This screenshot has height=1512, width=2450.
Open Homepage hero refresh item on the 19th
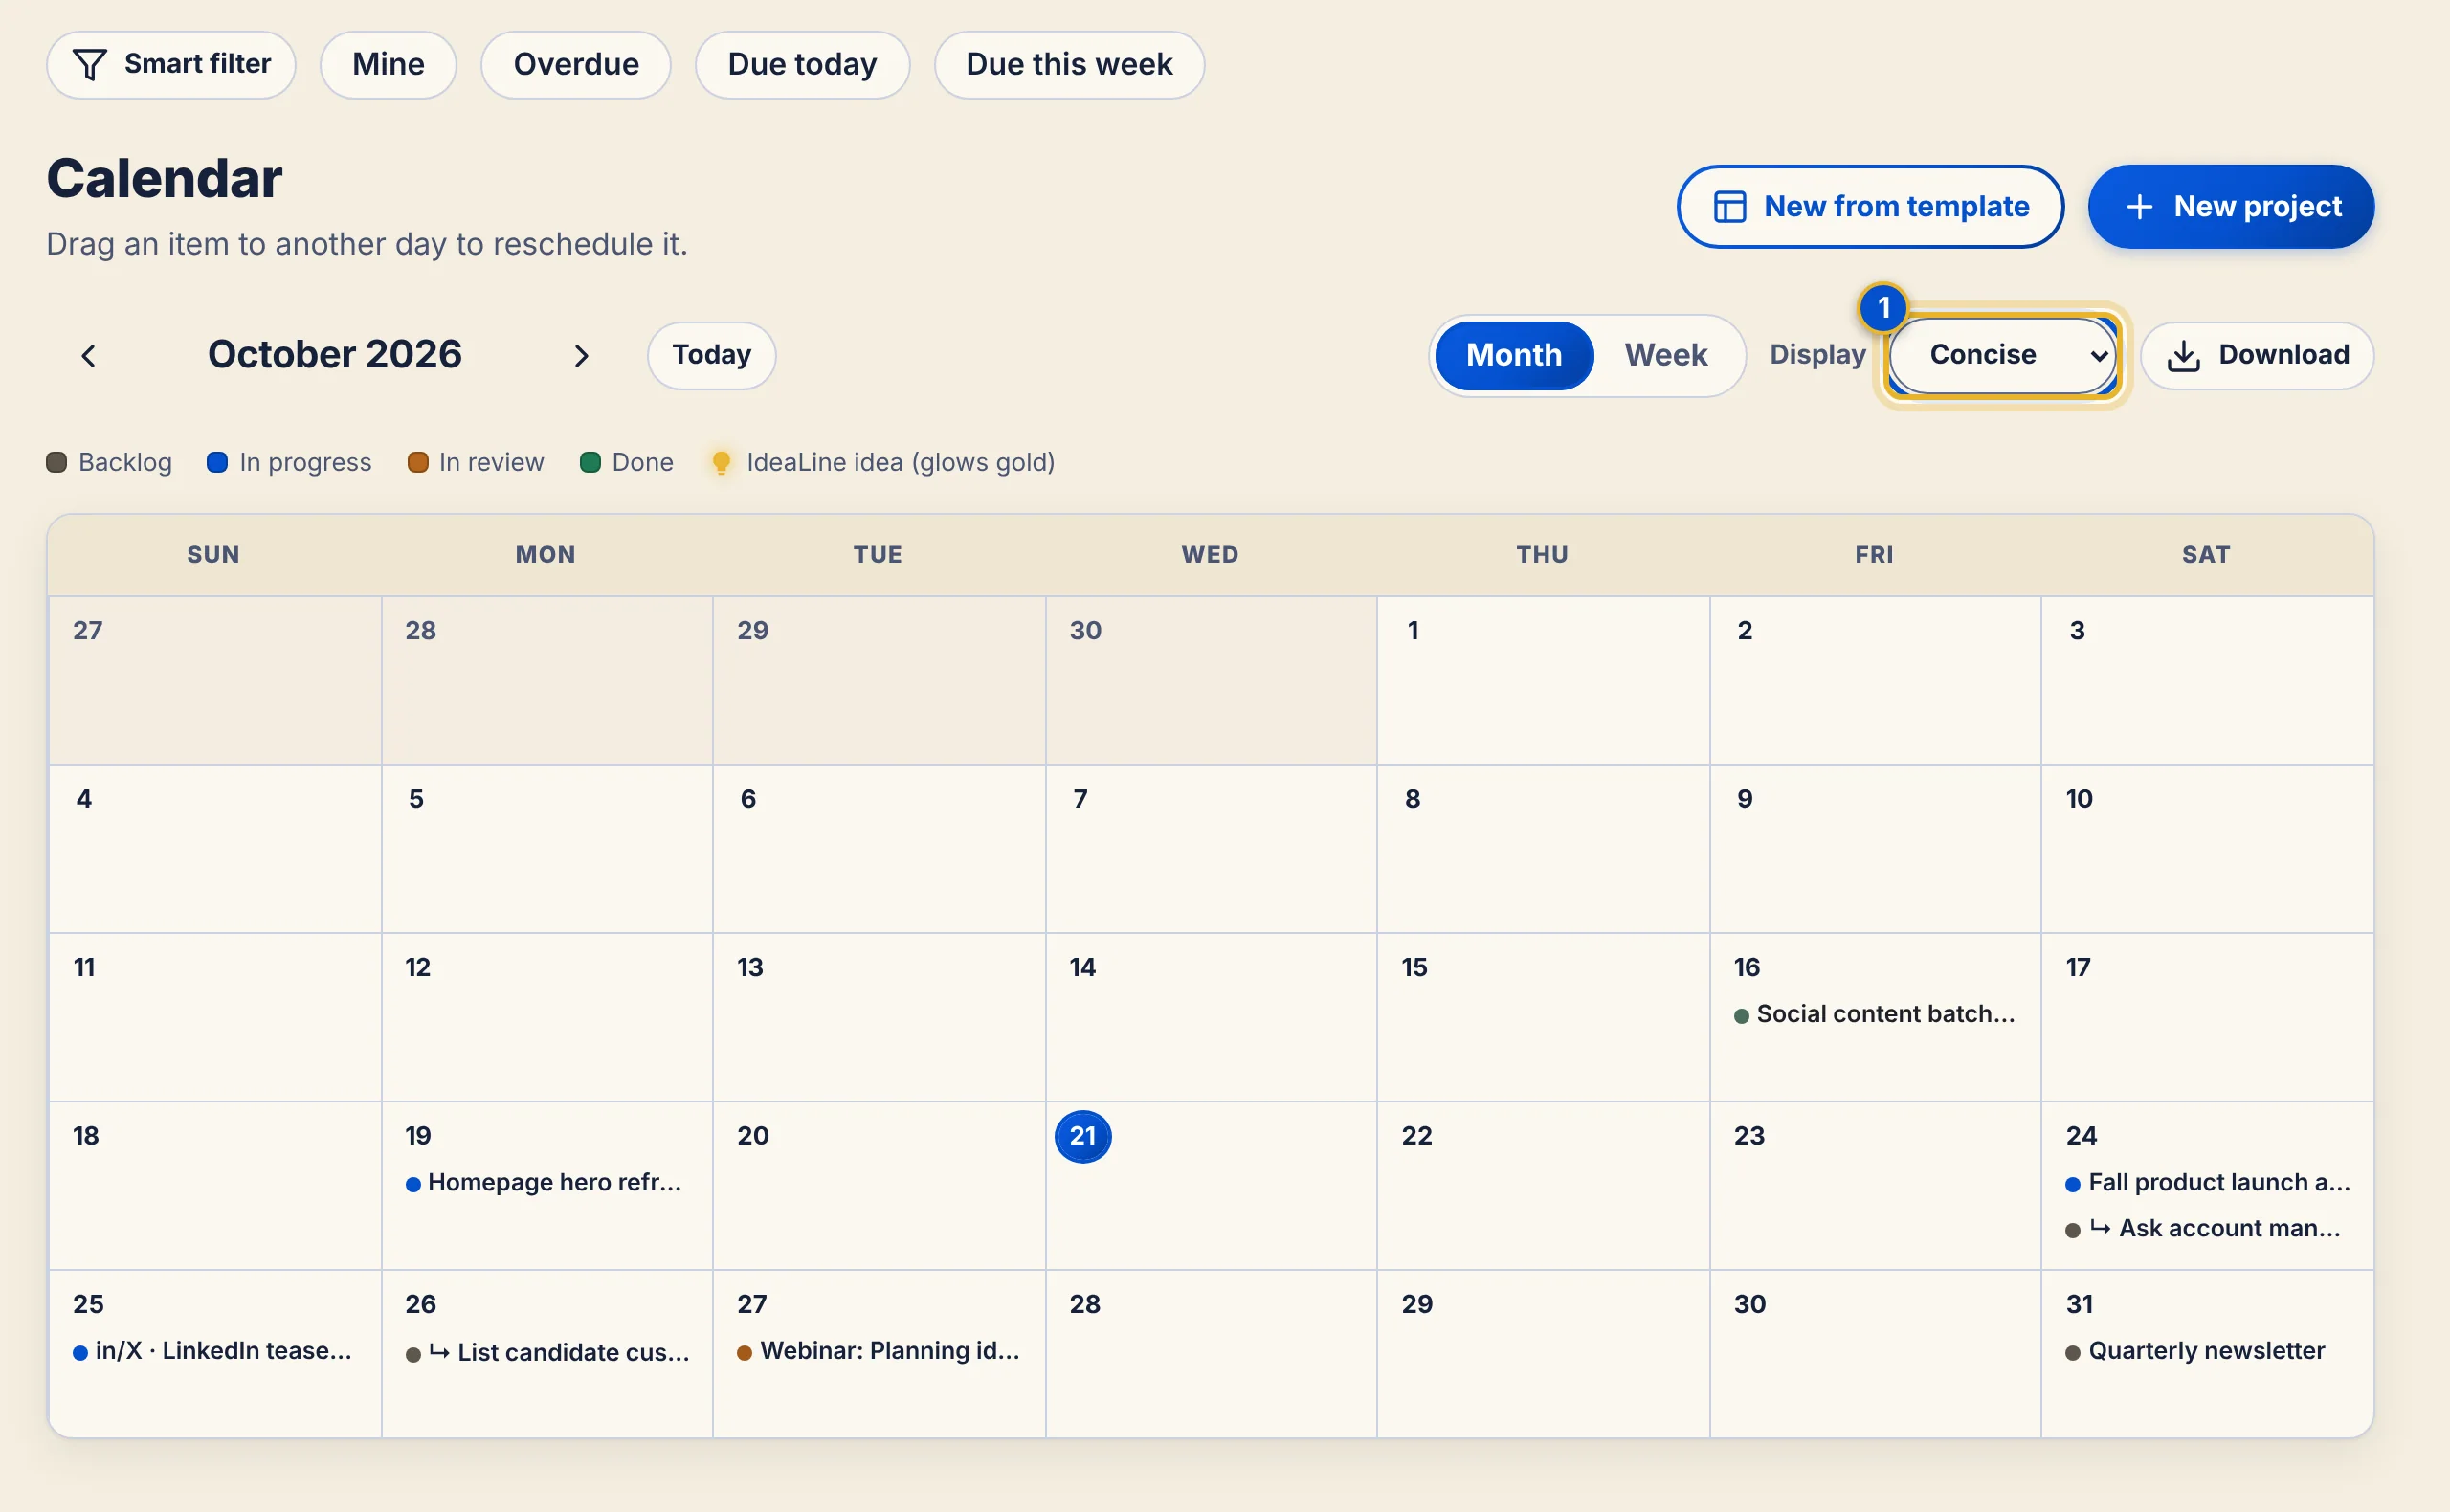click(x=544, y=1182)
